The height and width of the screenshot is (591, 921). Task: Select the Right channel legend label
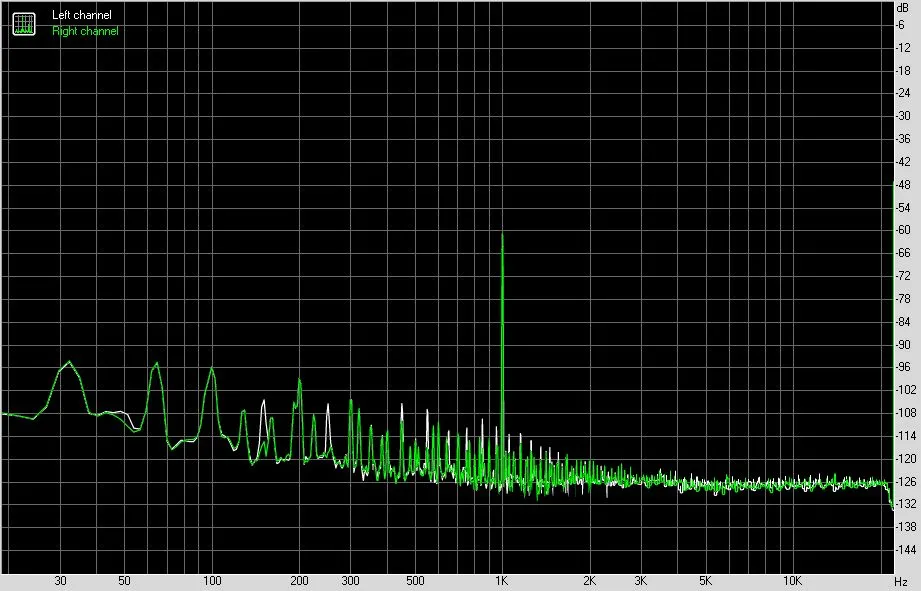pyautogui.click(x=85, y=31)
